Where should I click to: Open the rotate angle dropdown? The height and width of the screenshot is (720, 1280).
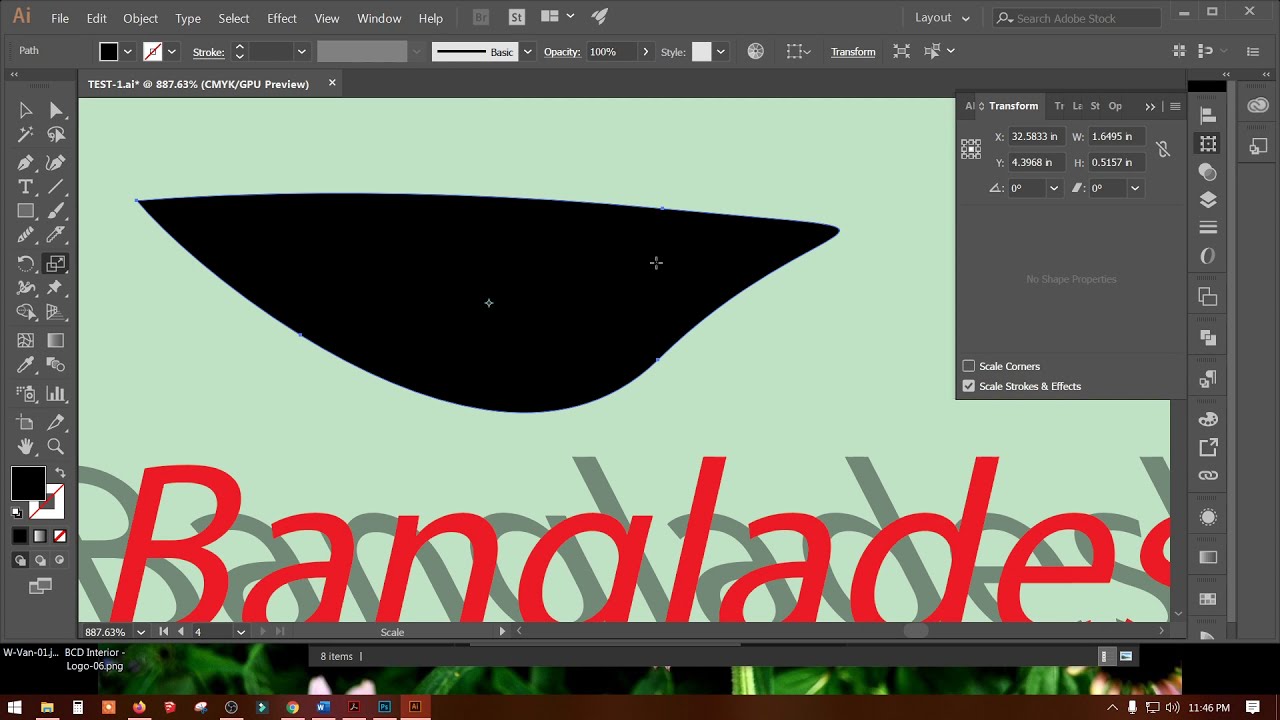[x=1053, y=188]
